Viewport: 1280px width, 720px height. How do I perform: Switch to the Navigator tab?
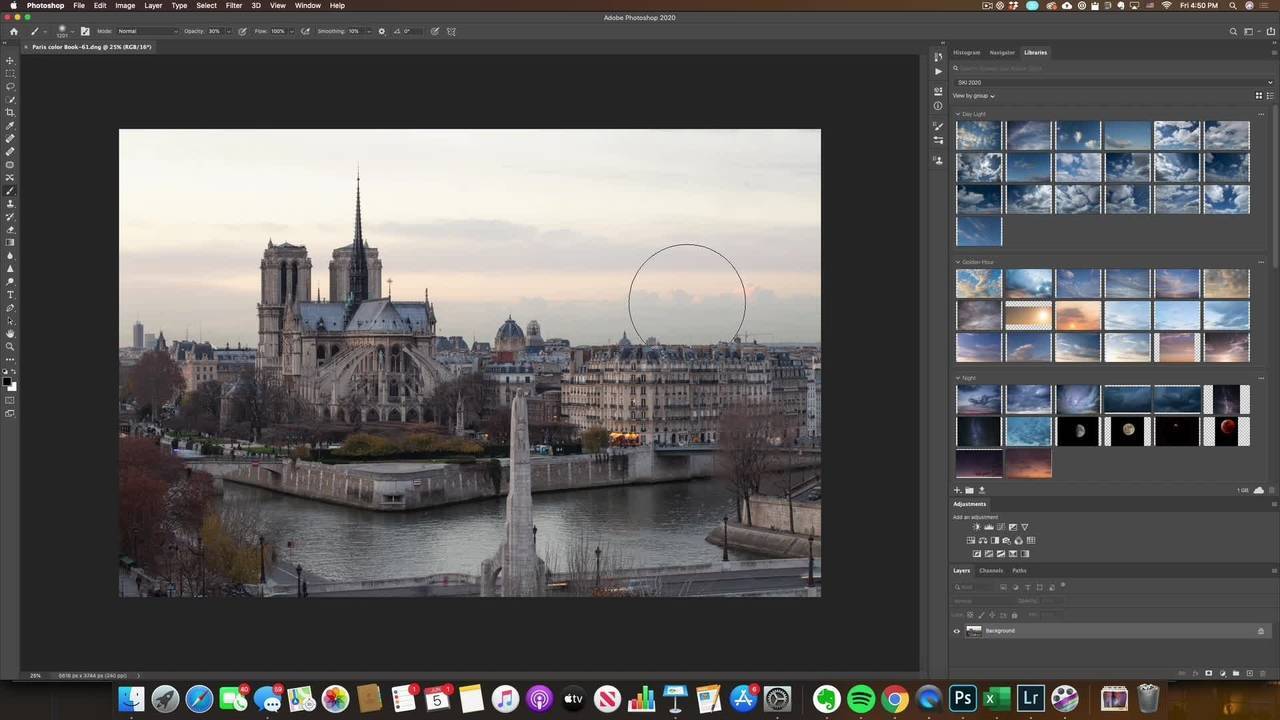[1002, 52]
